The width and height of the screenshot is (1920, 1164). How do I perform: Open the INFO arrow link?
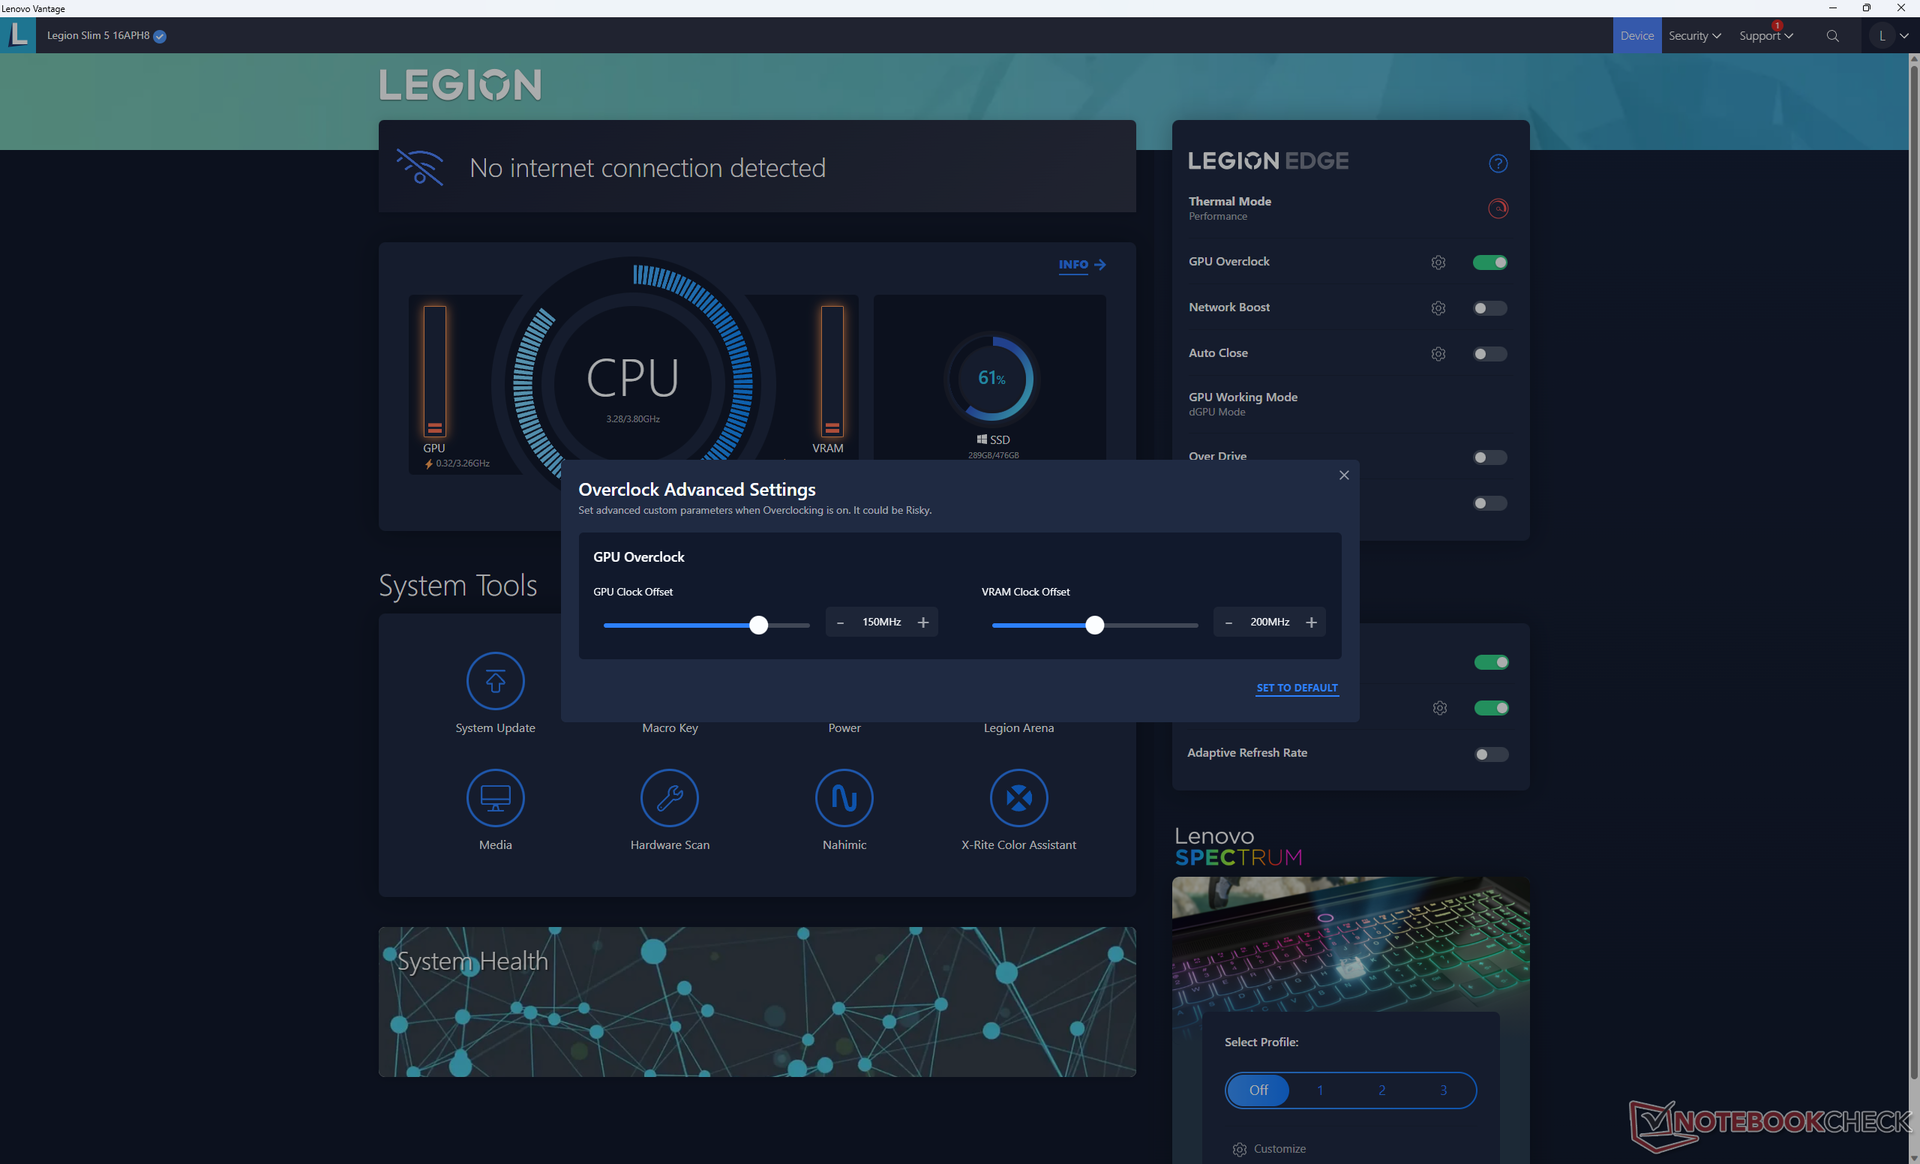pyautogui.click(x=1082, y=265)
